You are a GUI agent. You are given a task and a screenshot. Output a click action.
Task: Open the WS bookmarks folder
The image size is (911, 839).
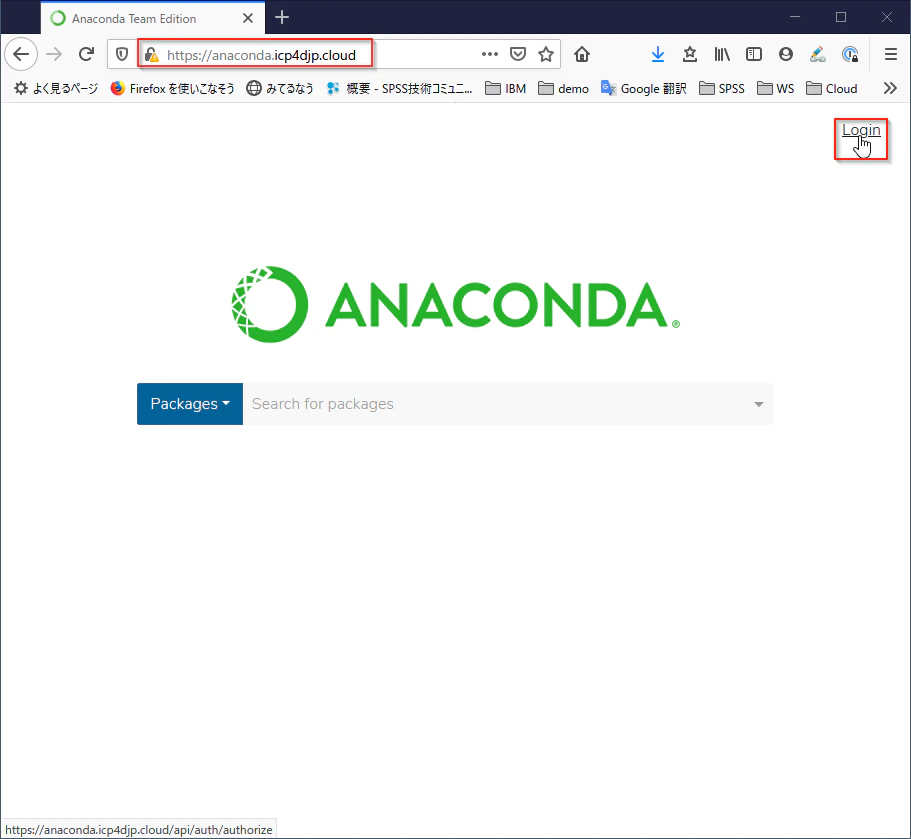[776, 88]
